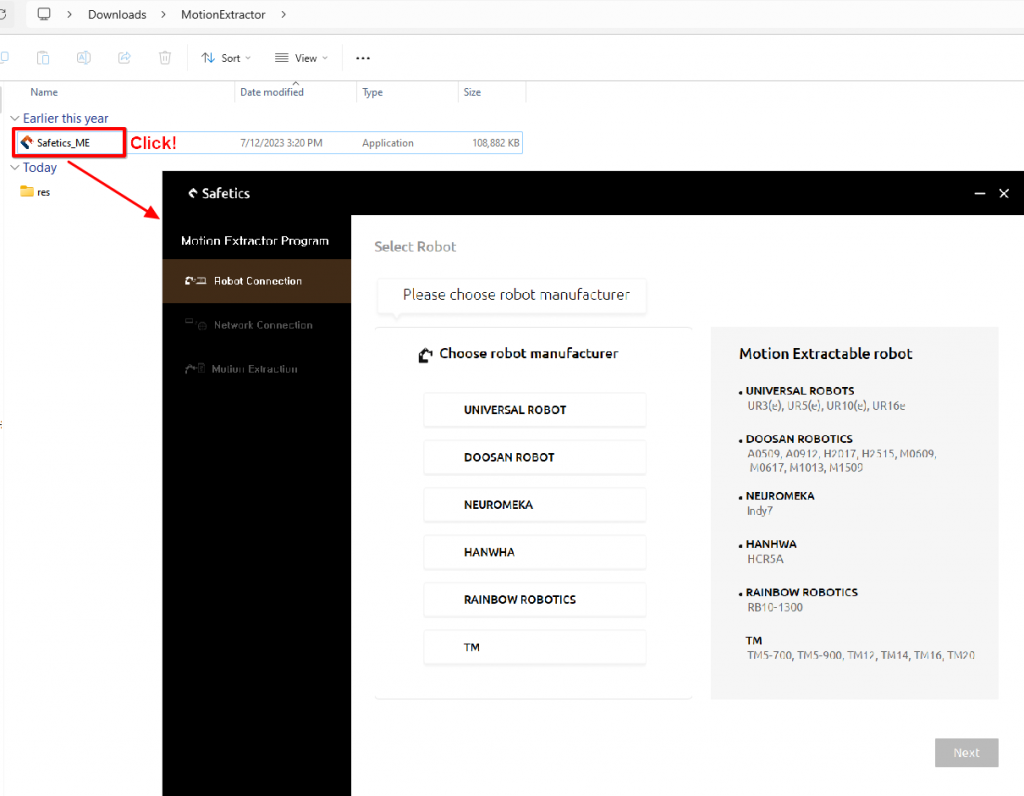Navigate to Downloads via the breadcrumb

117,14
